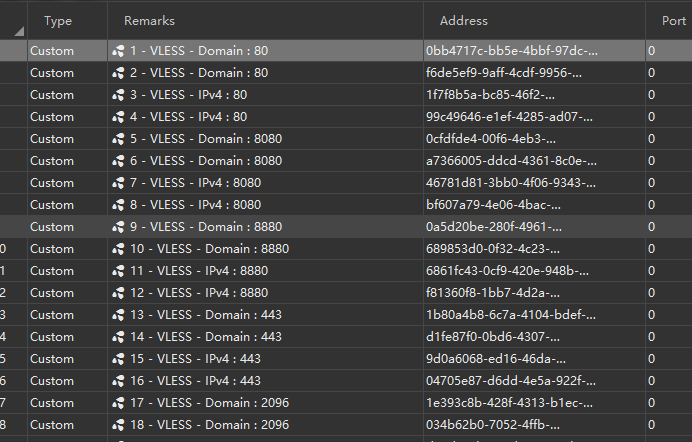Image resolution: width=692 pixels, height=442 pixels.
Task: Click address 99c49646-e1ef-4285-ad07-...
Action: [x=509, y=117]
